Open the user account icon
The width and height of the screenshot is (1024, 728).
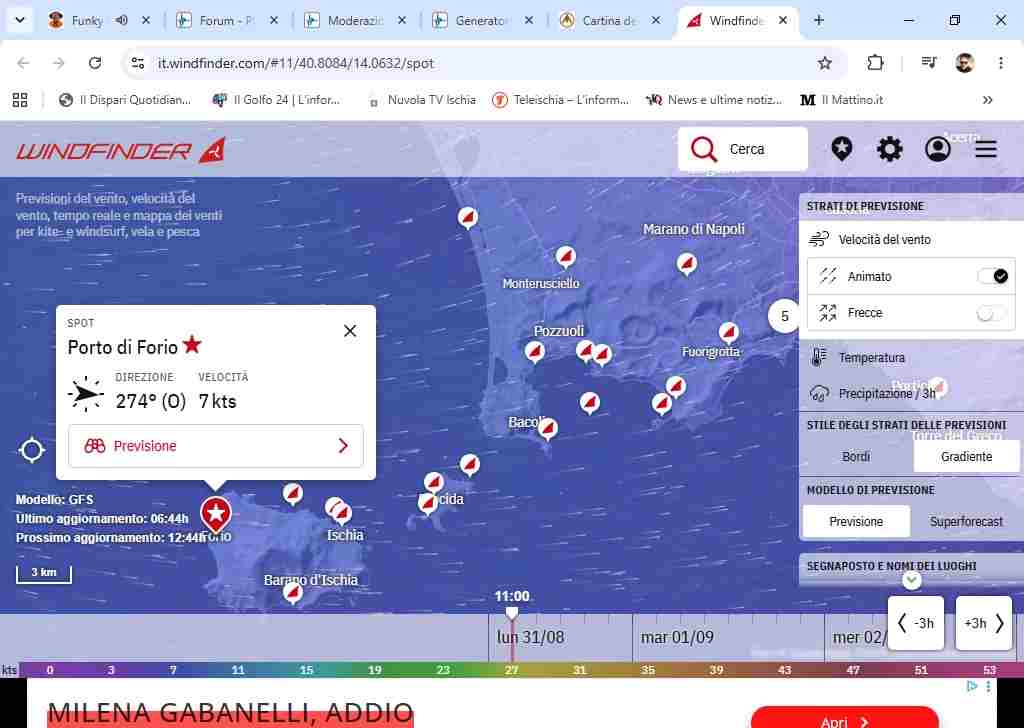point(938,149)
